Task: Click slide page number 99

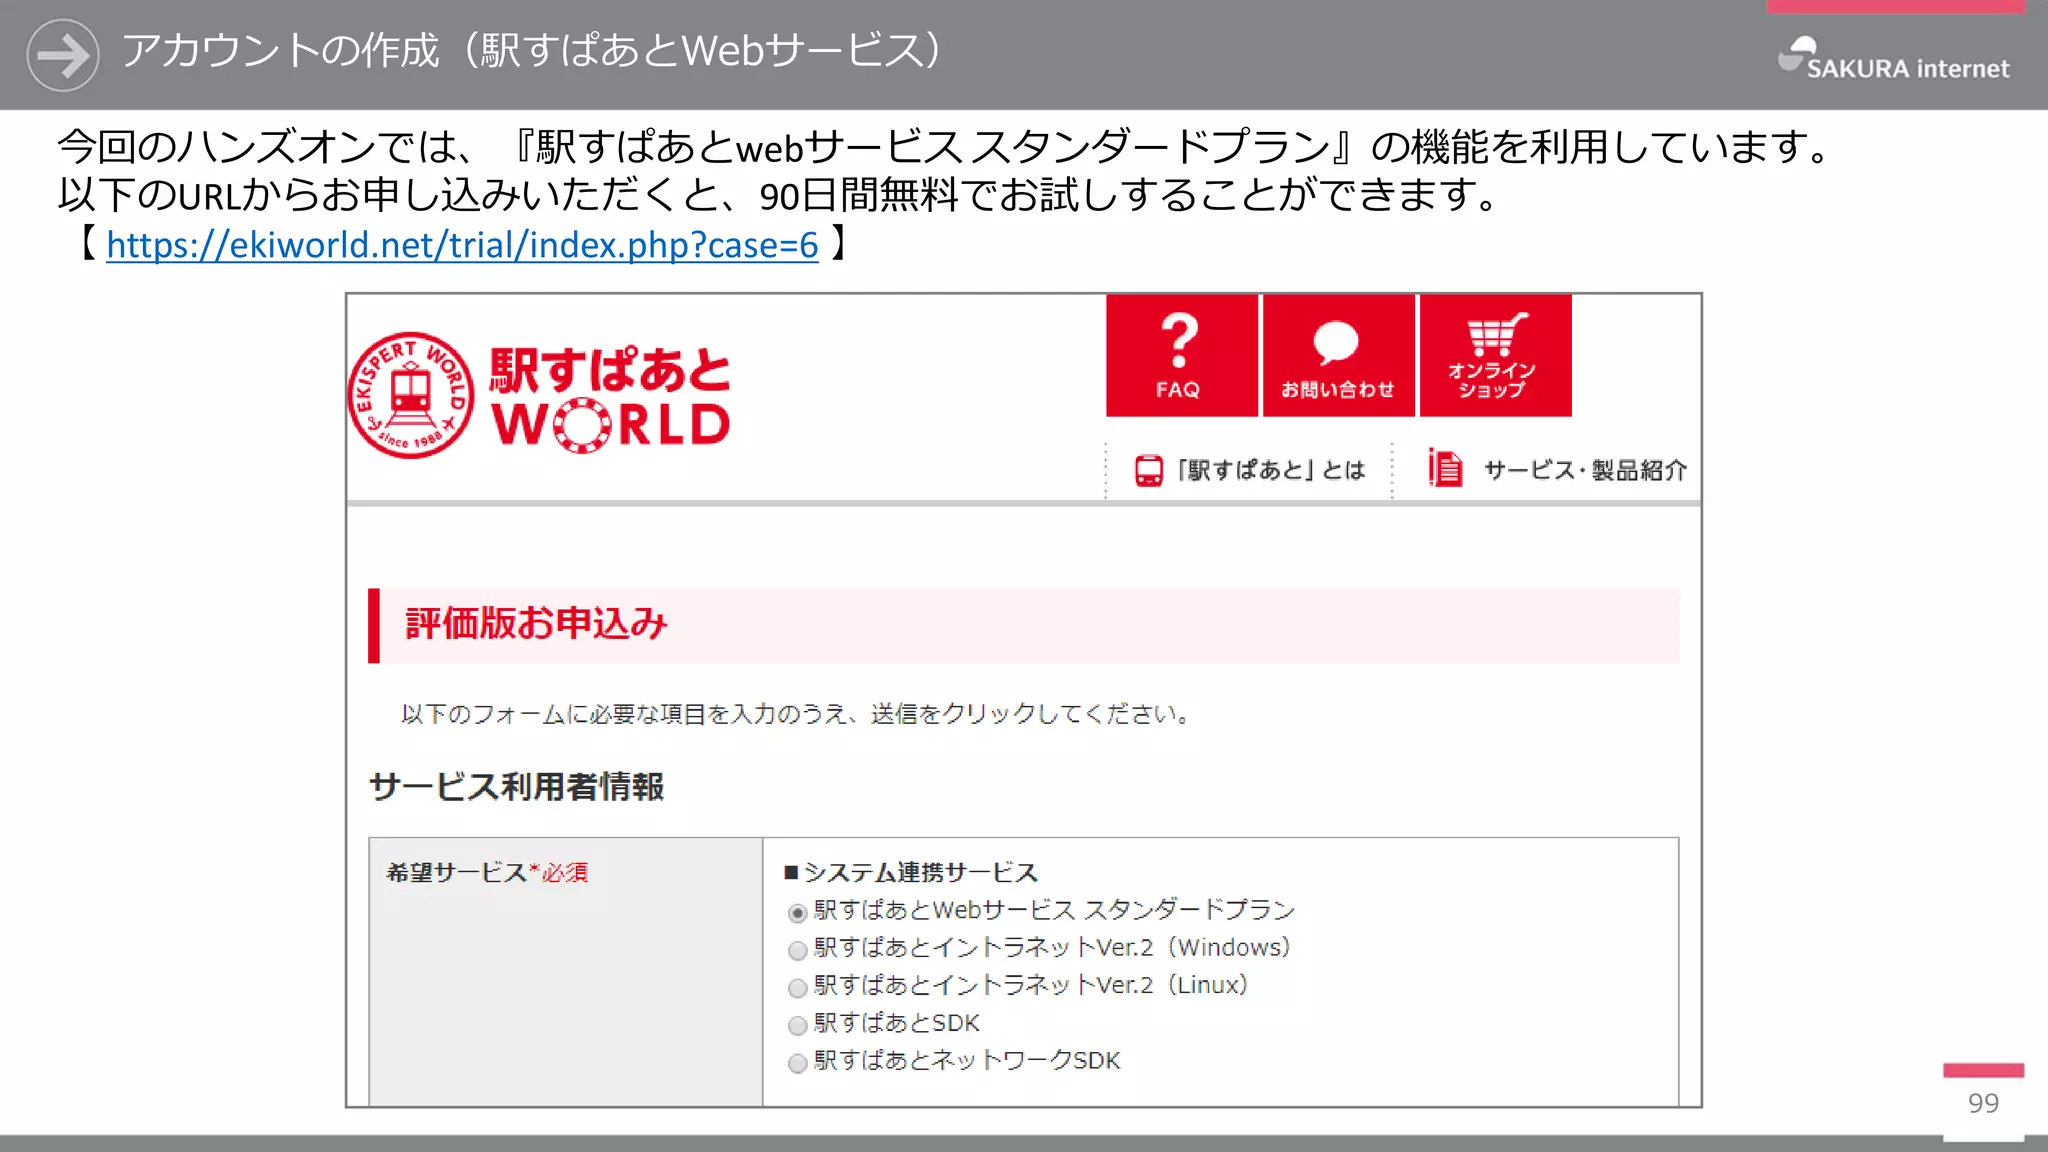Action: click(x=1983, y=1103)
